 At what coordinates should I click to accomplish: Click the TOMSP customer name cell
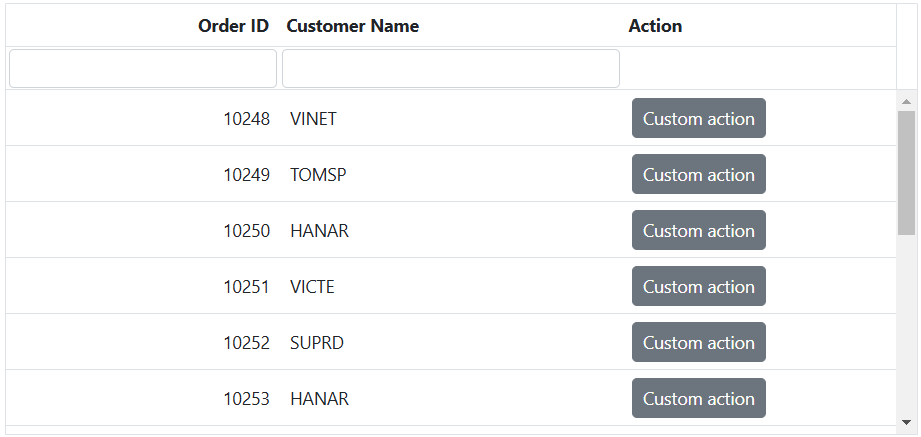[x=318, y=175]
